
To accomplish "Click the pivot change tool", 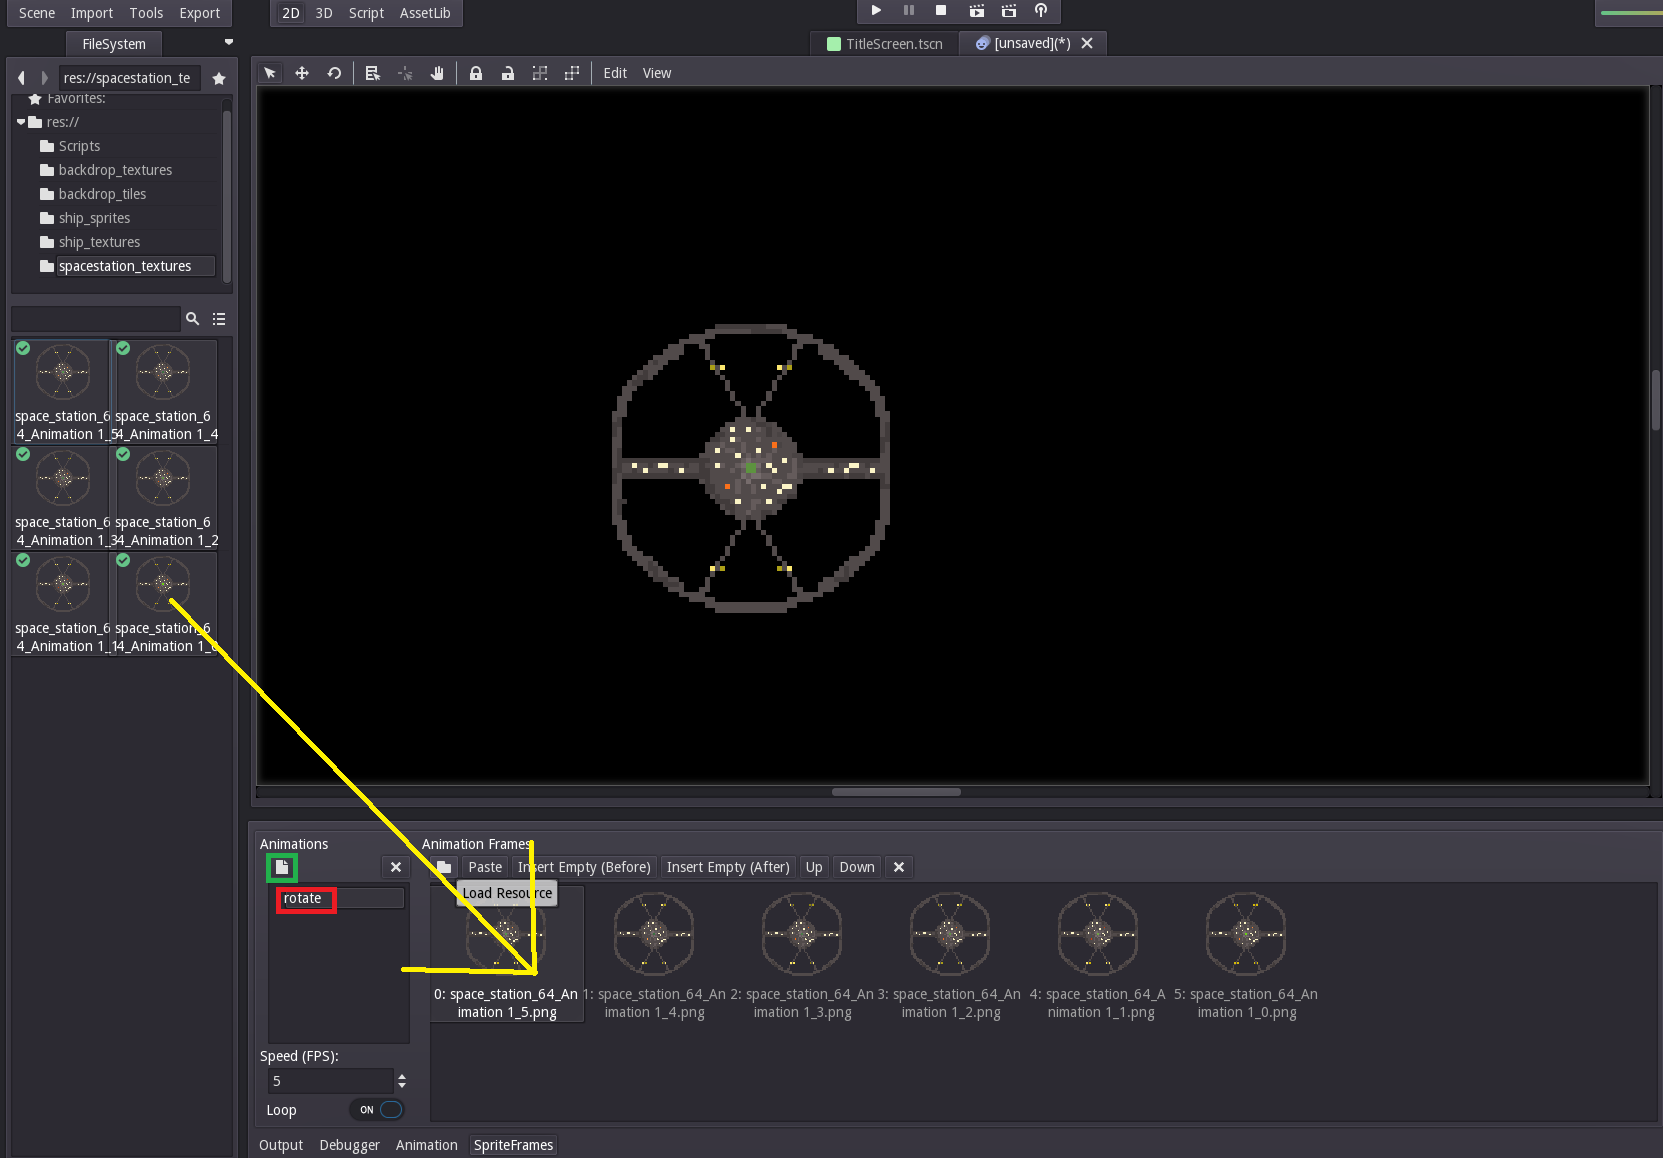I will tap(405, 73).
